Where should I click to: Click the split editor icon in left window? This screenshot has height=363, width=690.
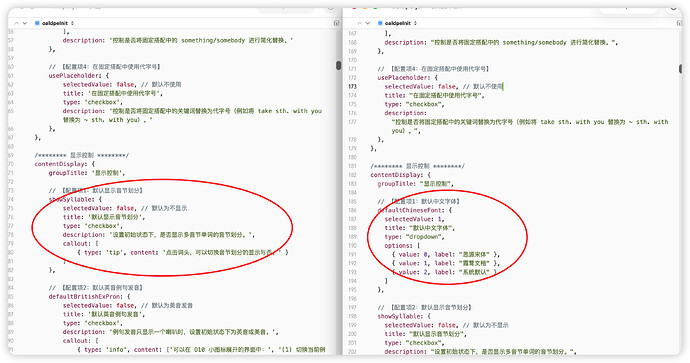click(337, 23)
